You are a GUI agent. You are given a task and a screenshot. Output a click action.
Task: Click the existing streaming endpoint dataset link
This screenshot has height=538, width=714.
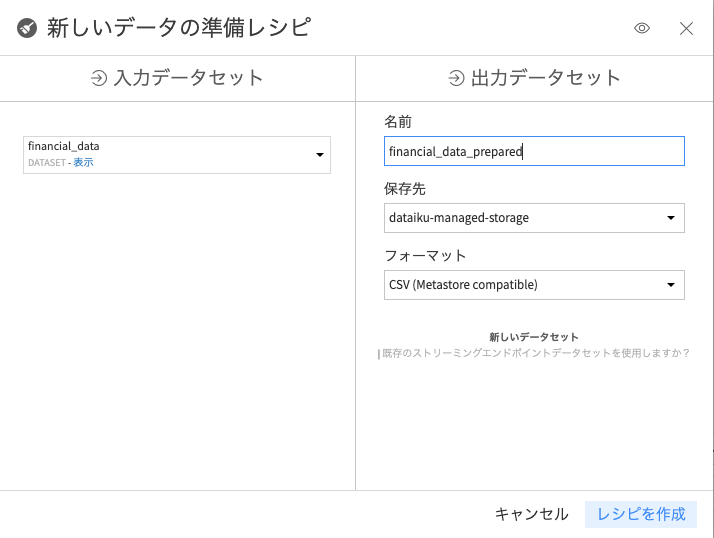point(536,353)
